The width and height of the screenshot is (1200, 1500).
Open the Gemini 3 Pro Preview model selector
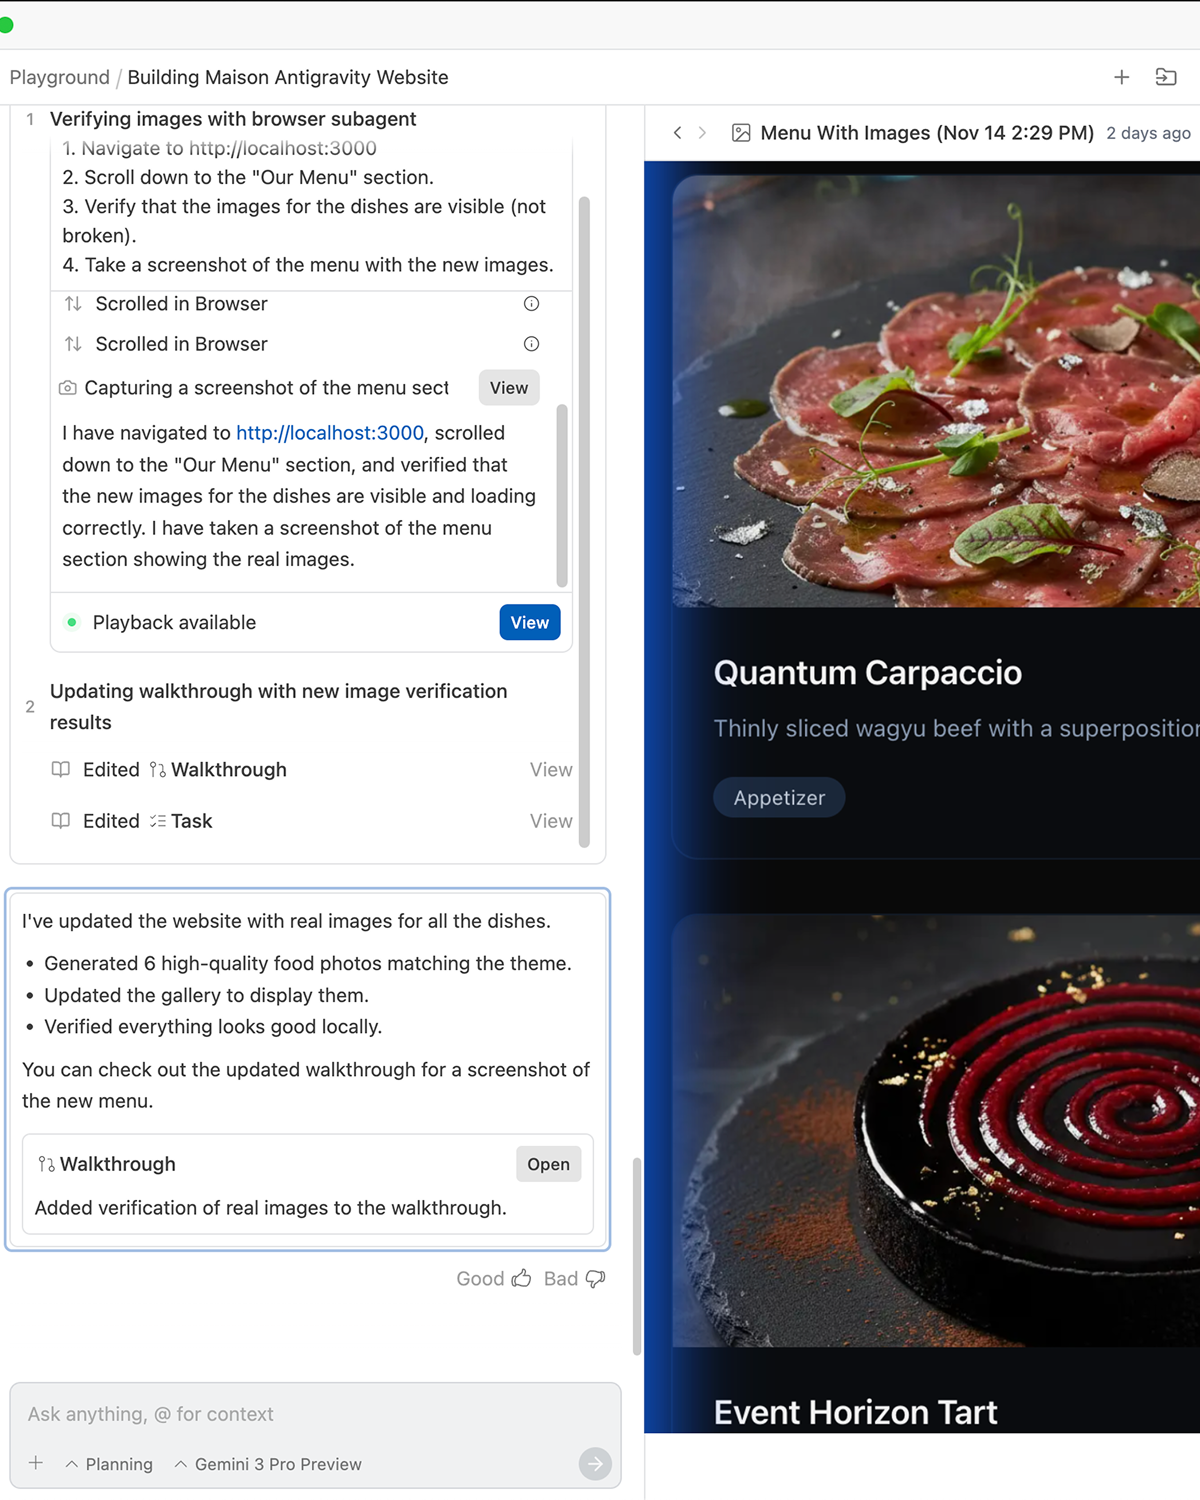click(x=268, y=1464)
